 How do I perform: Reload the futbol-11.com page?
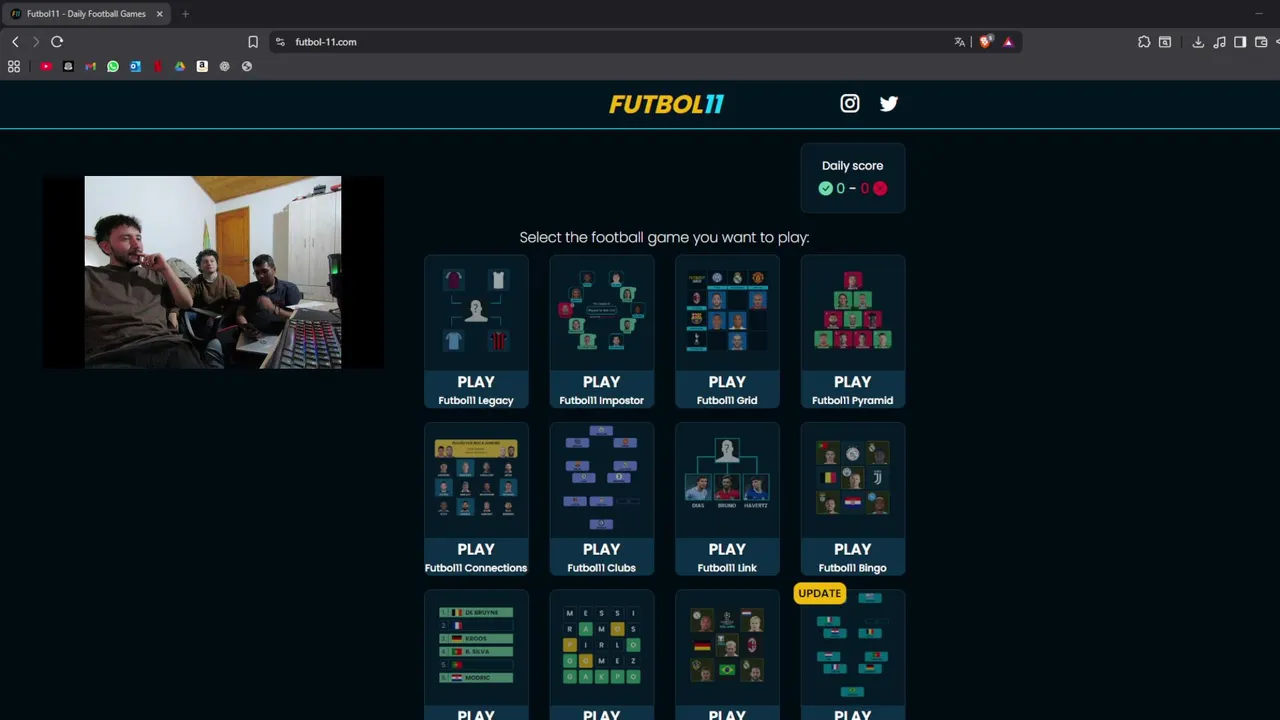[57, 42]
